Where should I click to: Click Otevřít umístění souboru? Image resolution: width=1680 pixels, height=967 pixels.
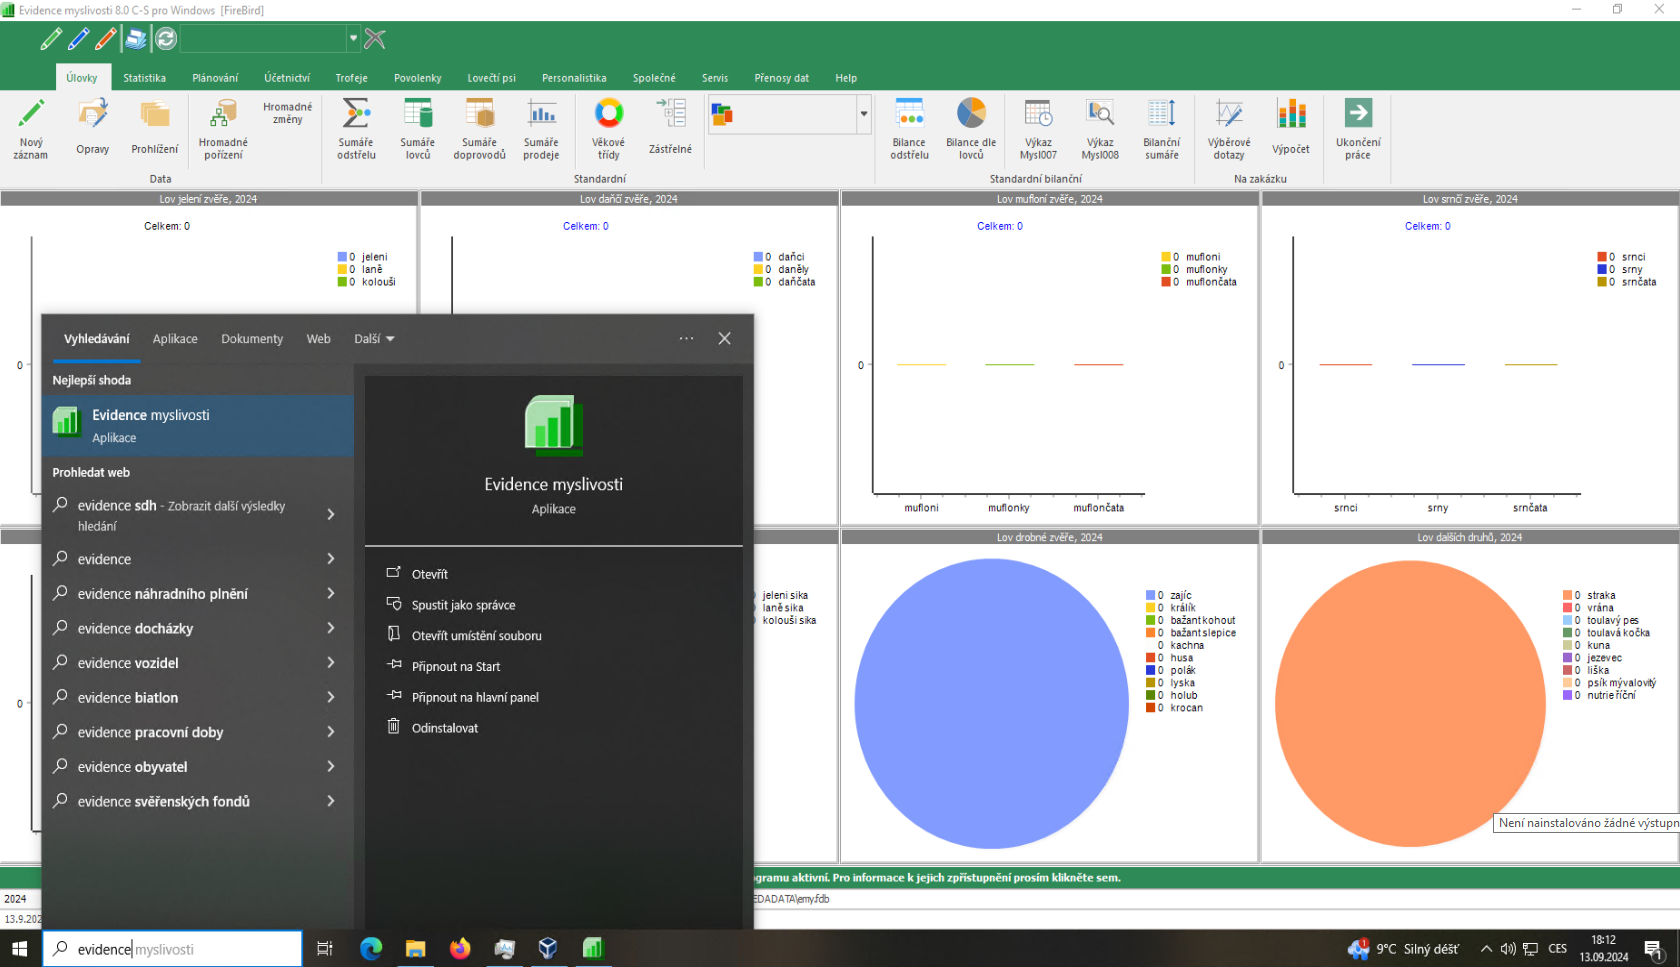477,636
